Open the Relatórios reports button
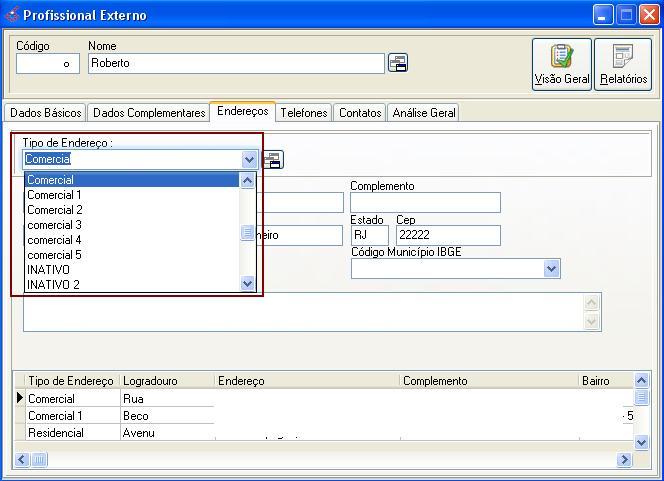Screen dimensions: 664x481 point(623,65)
